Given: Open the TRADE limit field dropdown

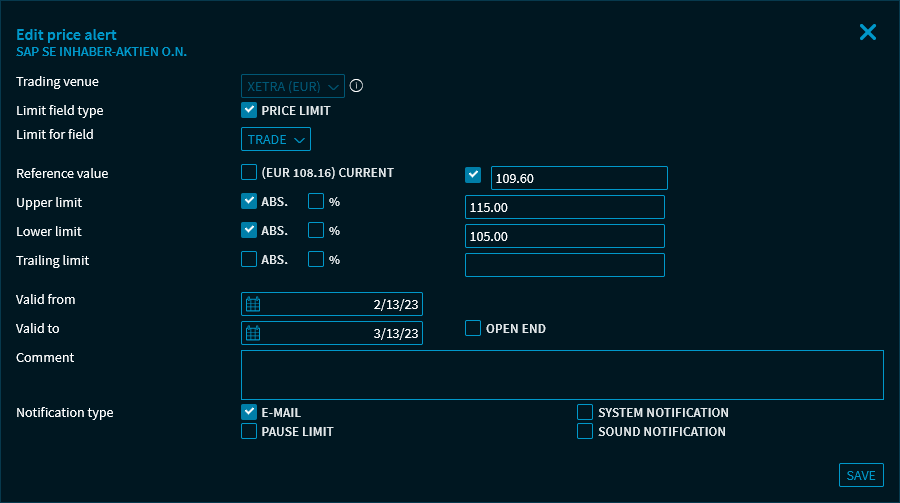Looking at the screenshot, I should click(x=276, y=139).
